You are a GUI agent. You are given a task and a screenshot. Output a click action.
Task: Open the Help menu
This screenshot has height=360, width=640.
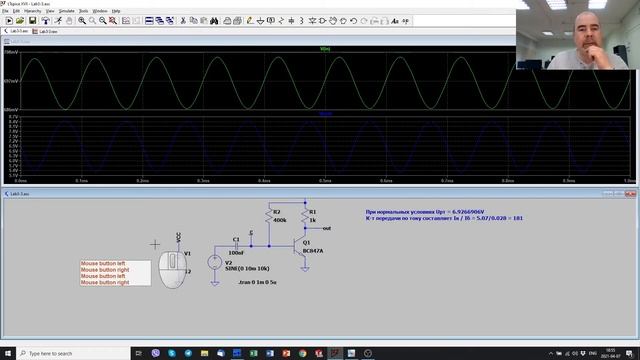tap(116, 11)
